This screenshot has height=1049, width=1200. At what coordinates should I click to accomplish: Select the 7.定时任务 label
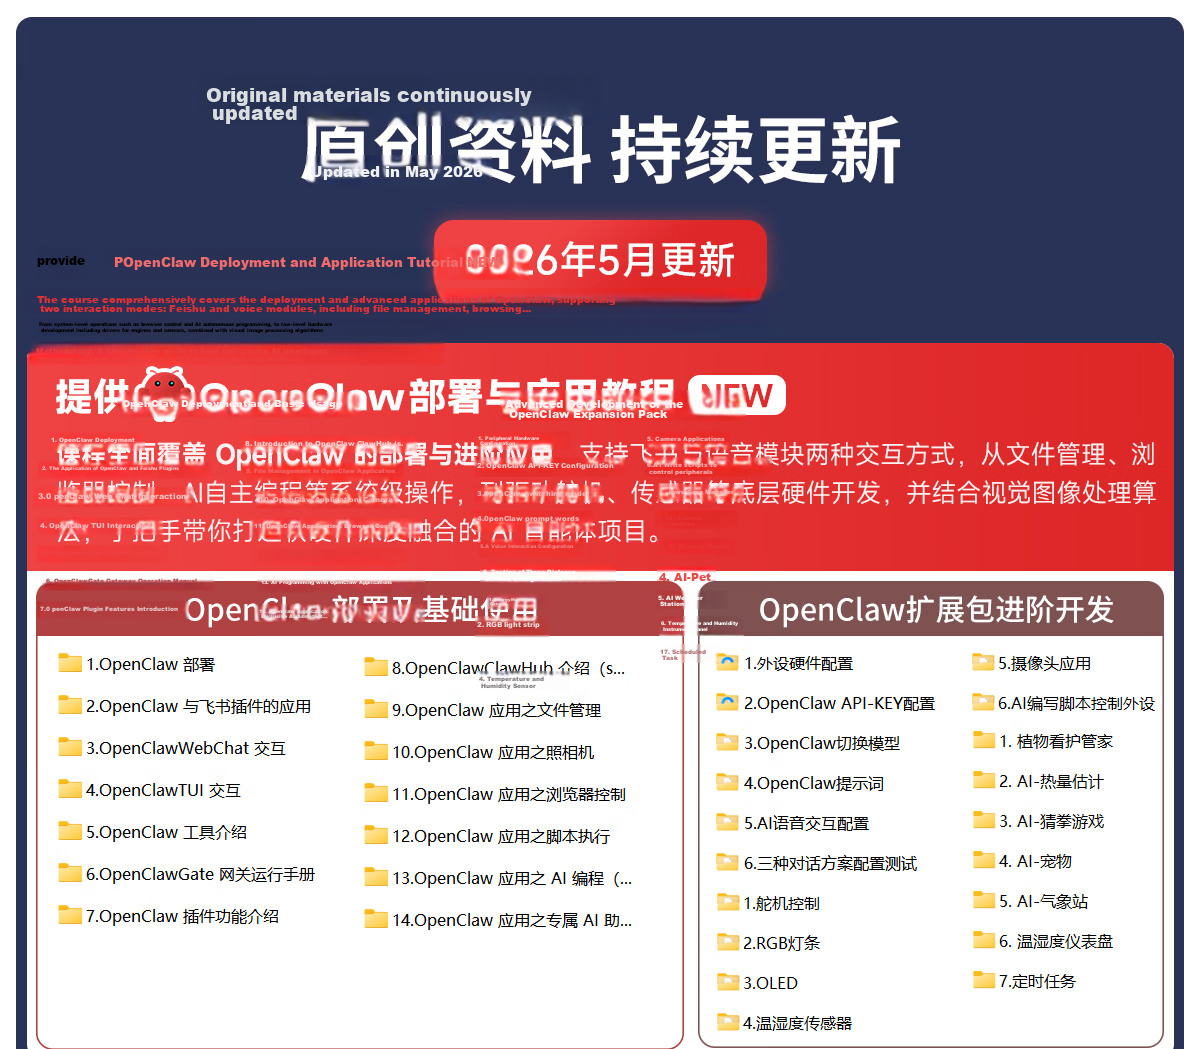(x=1037, y=981)
